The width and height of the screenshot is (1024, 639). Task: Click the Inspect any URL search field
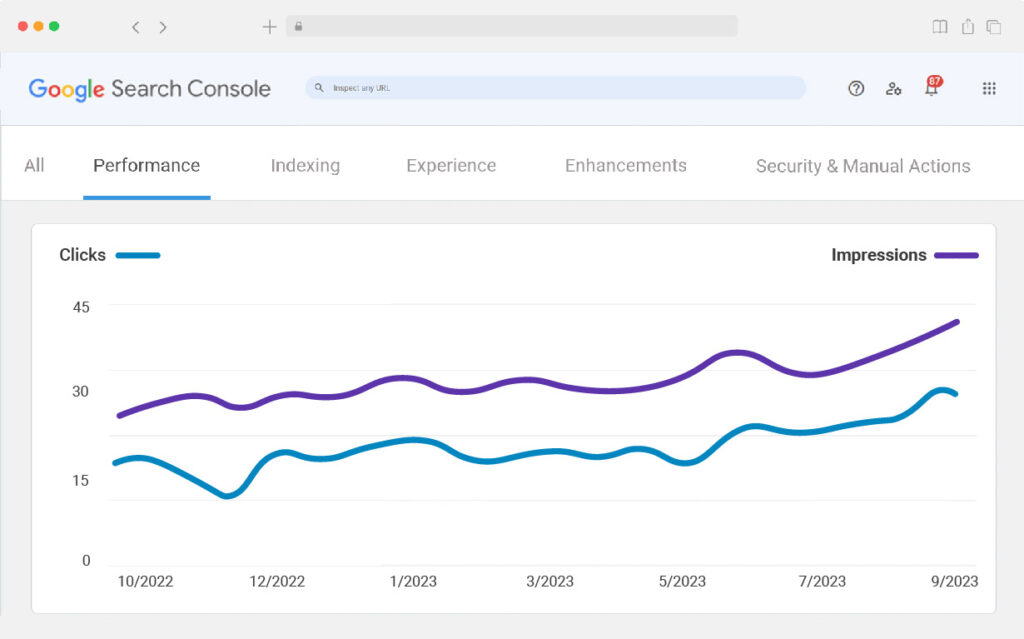560,88
